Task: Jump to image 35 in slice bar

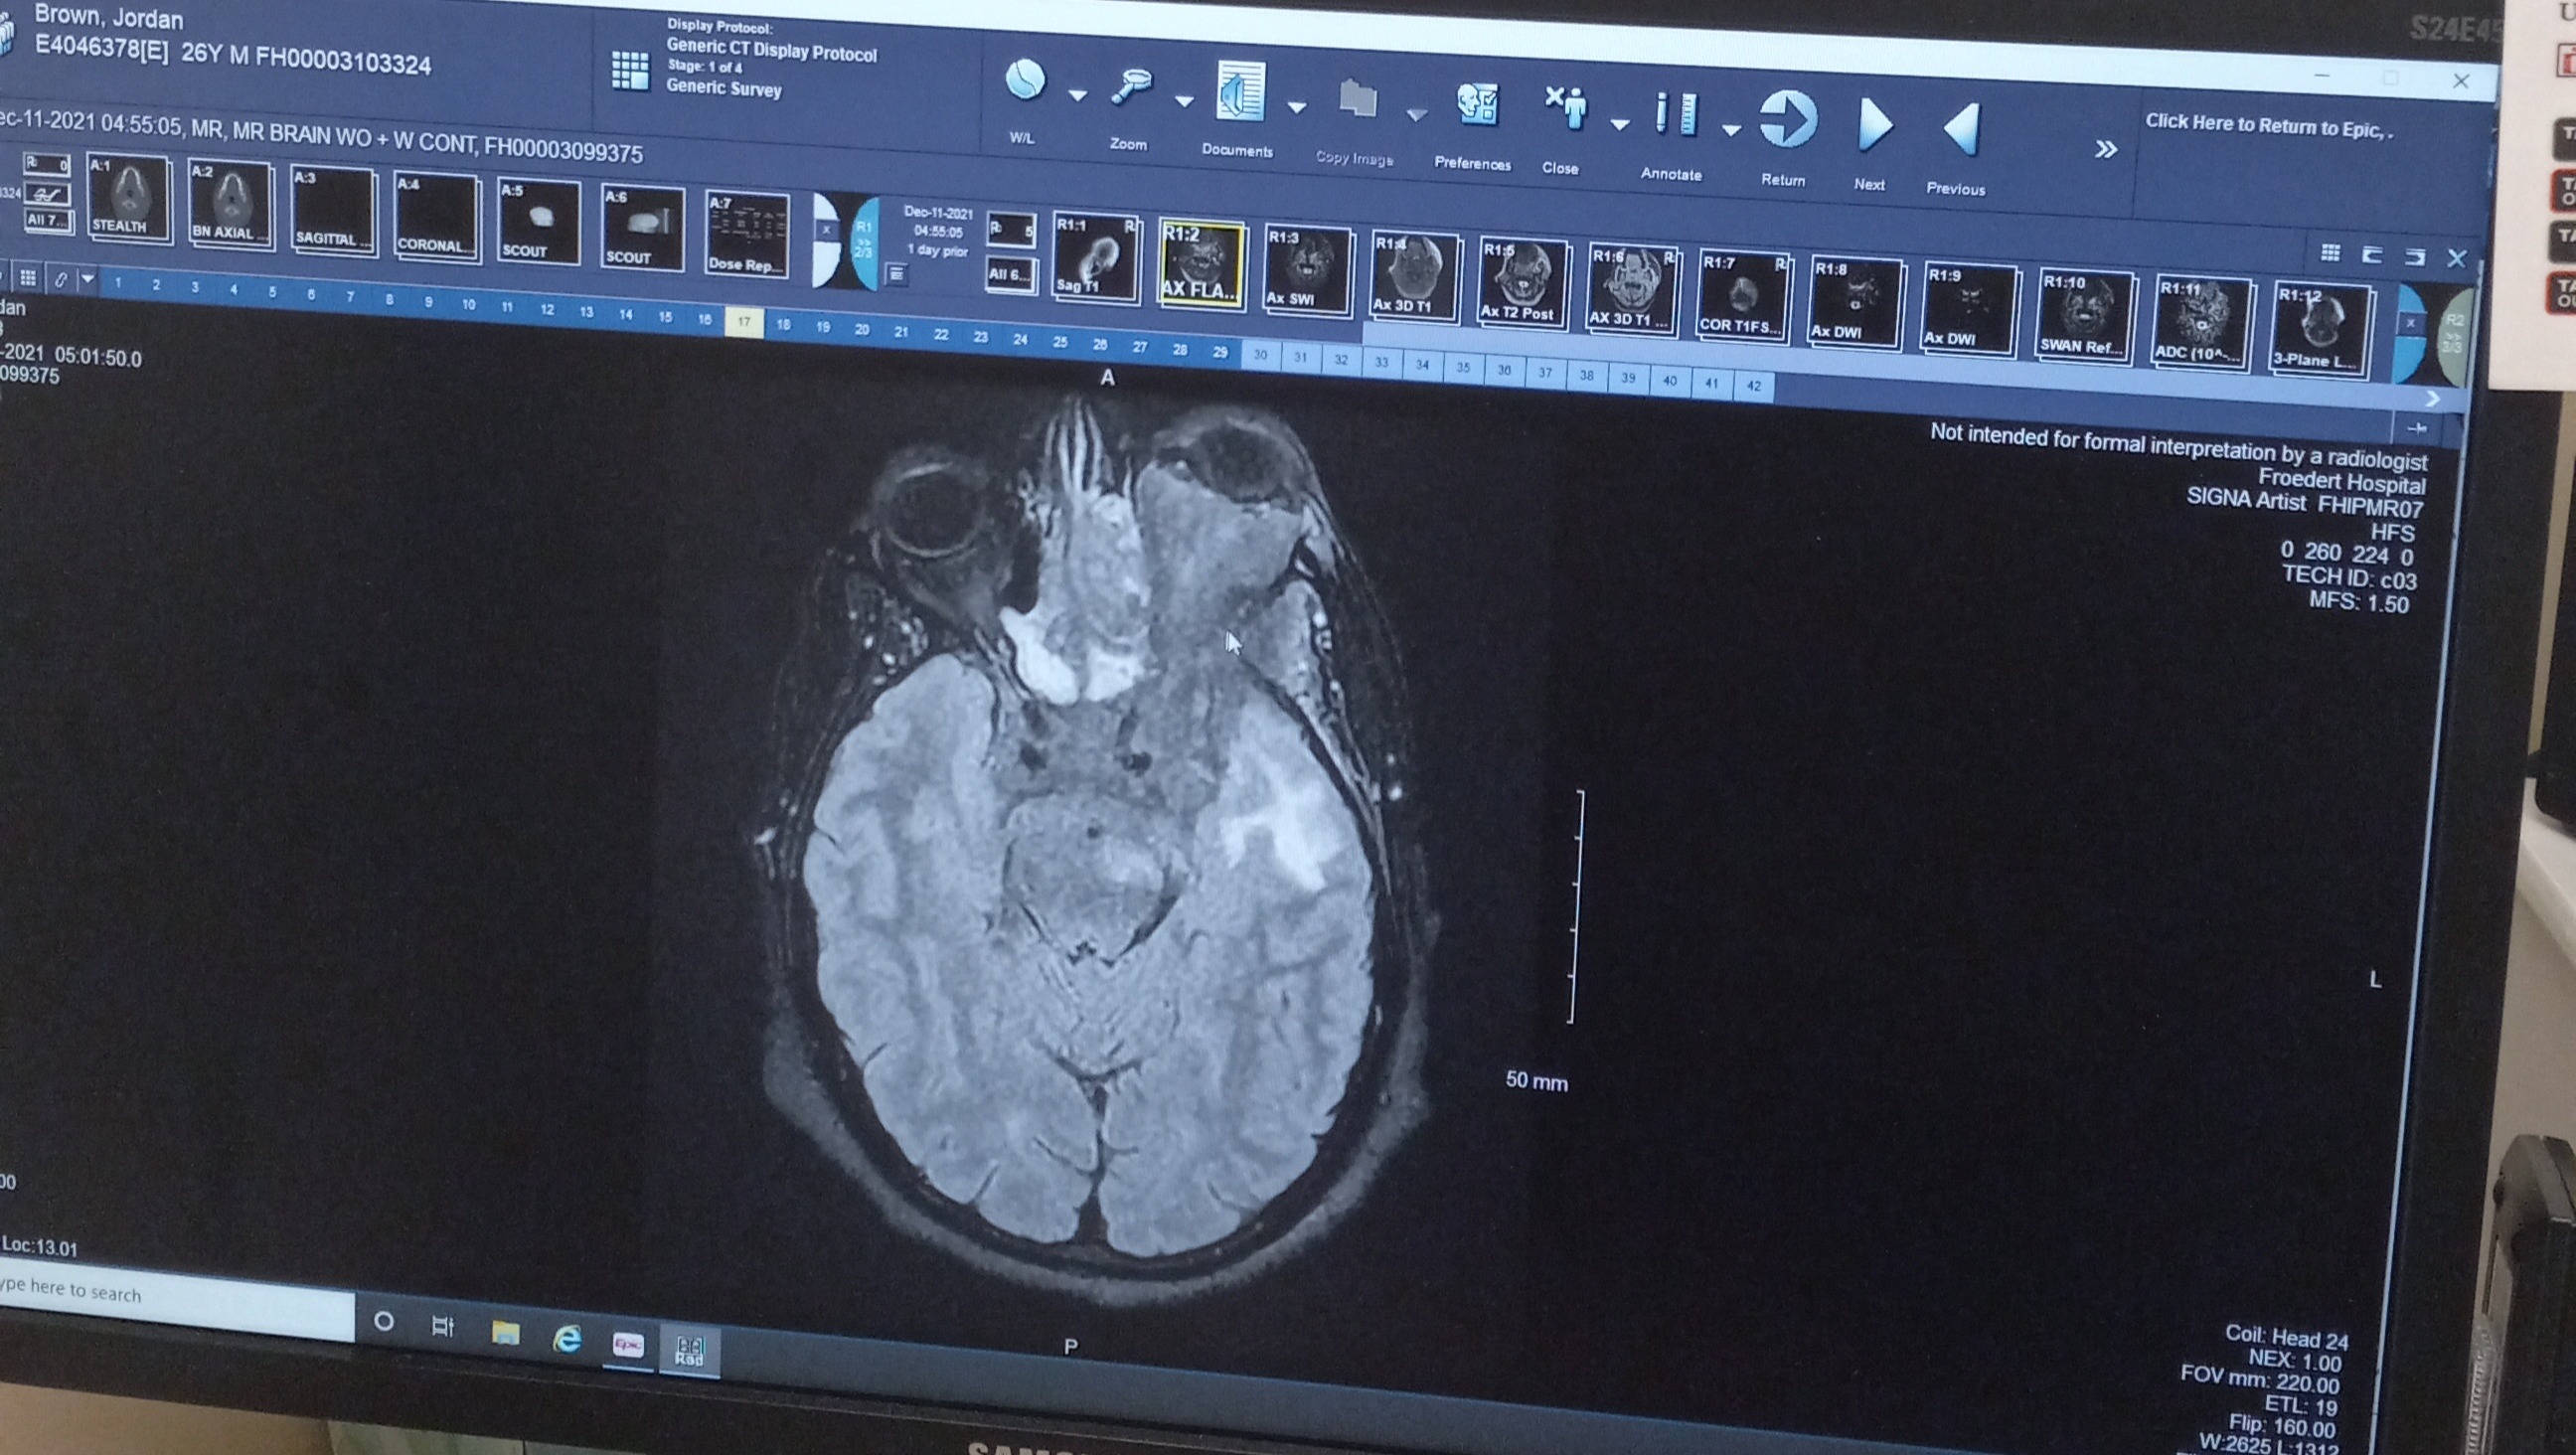Action: coord(1463,367)
